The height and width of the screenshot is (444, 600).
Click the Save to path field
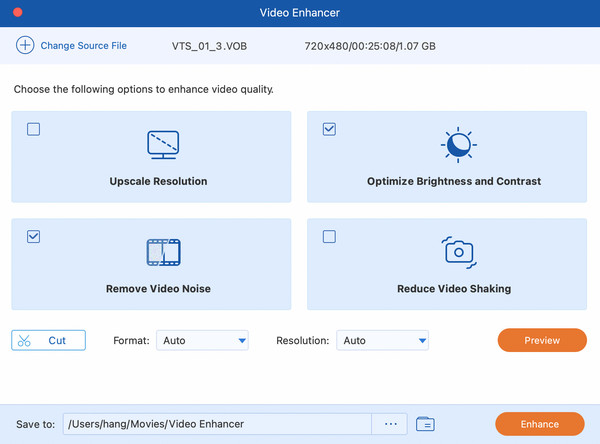click(x=216, y=424)
